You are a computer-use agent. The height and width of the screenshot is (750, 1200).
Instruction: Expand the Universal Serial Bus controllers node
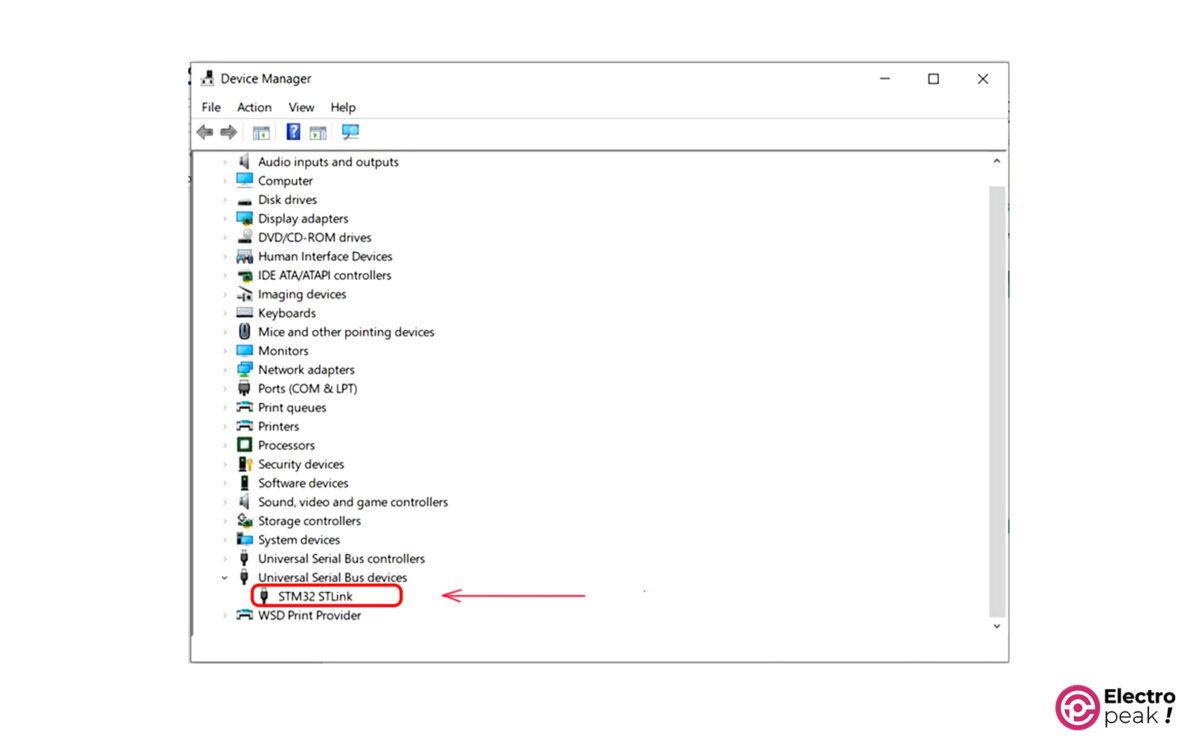[x=225, y=559]
